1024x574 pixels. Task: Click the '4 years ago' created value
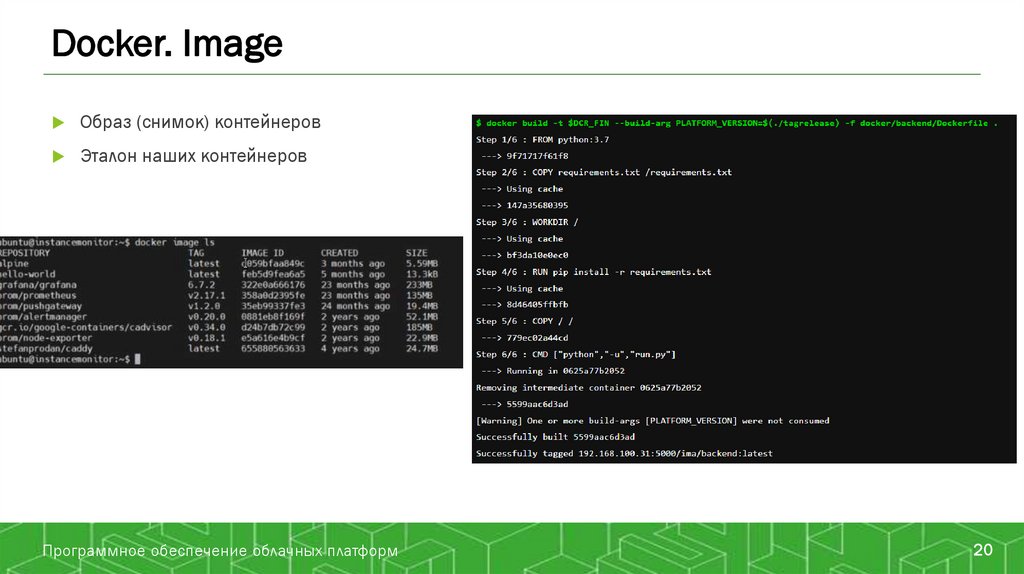click(350, 349)
